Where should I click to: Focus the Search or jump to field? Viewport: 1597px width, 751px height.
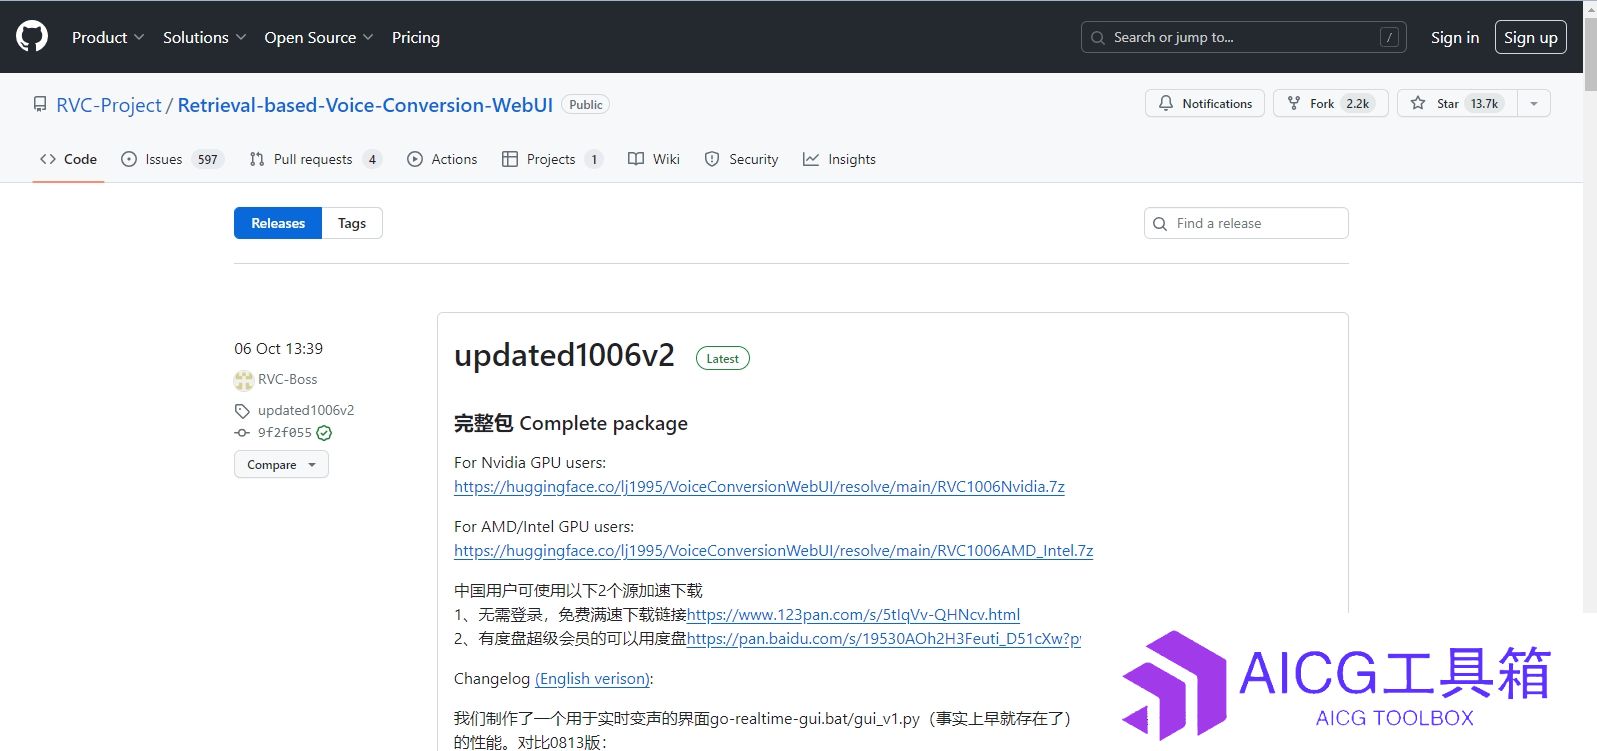point(1243,37)
